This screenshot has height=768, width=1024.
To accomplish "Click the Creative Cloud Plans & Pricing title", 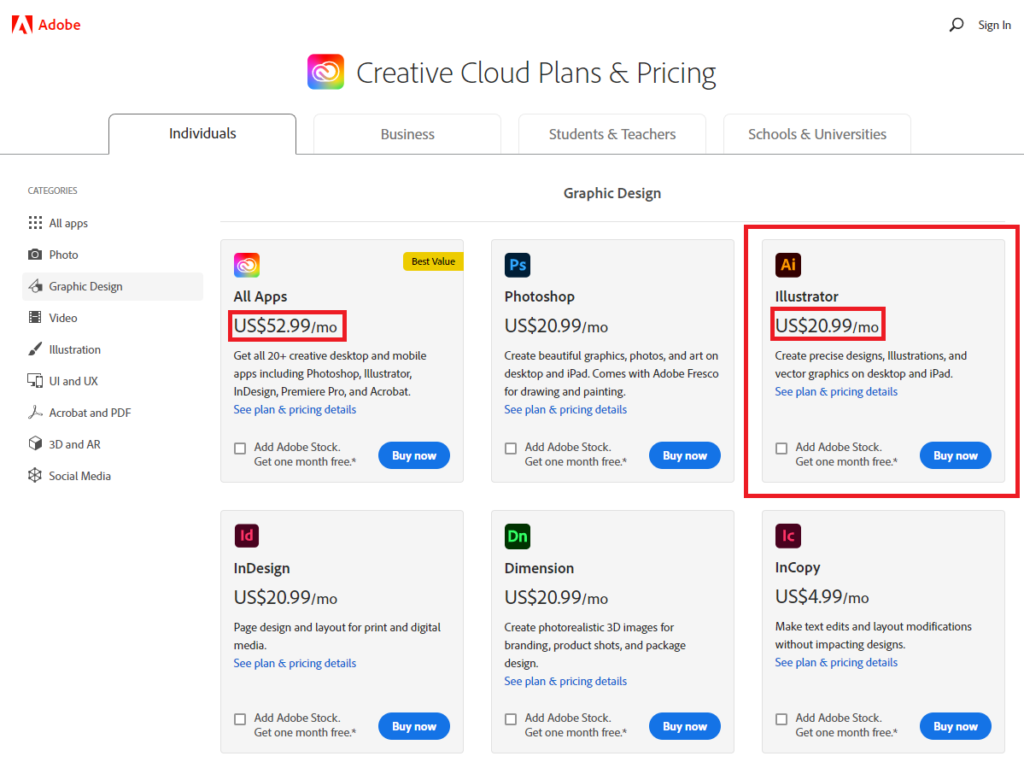I will click(536, 73).
